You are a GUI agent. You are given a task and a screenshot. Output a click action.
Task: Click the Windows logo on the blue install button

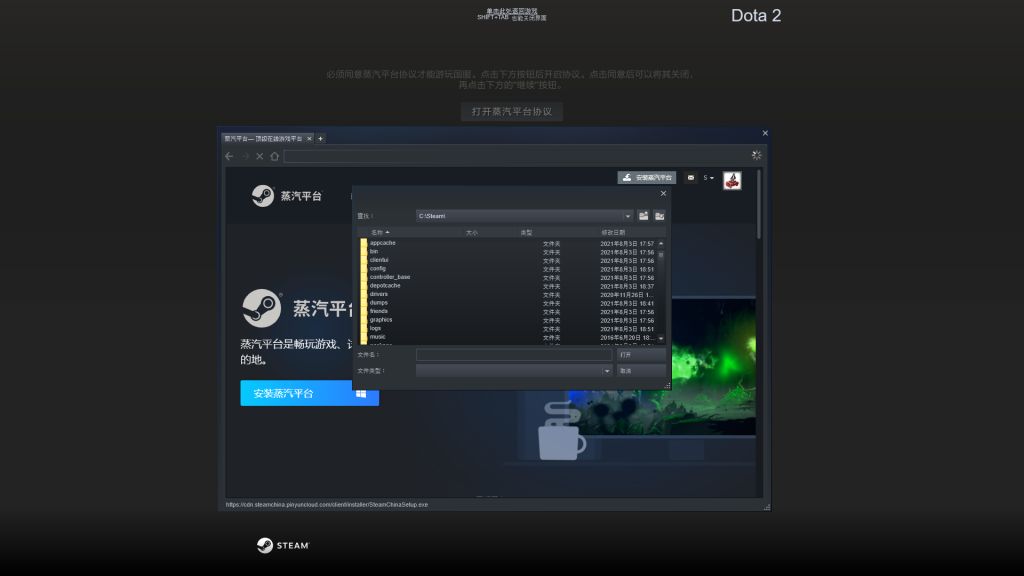tap(363, 393)
